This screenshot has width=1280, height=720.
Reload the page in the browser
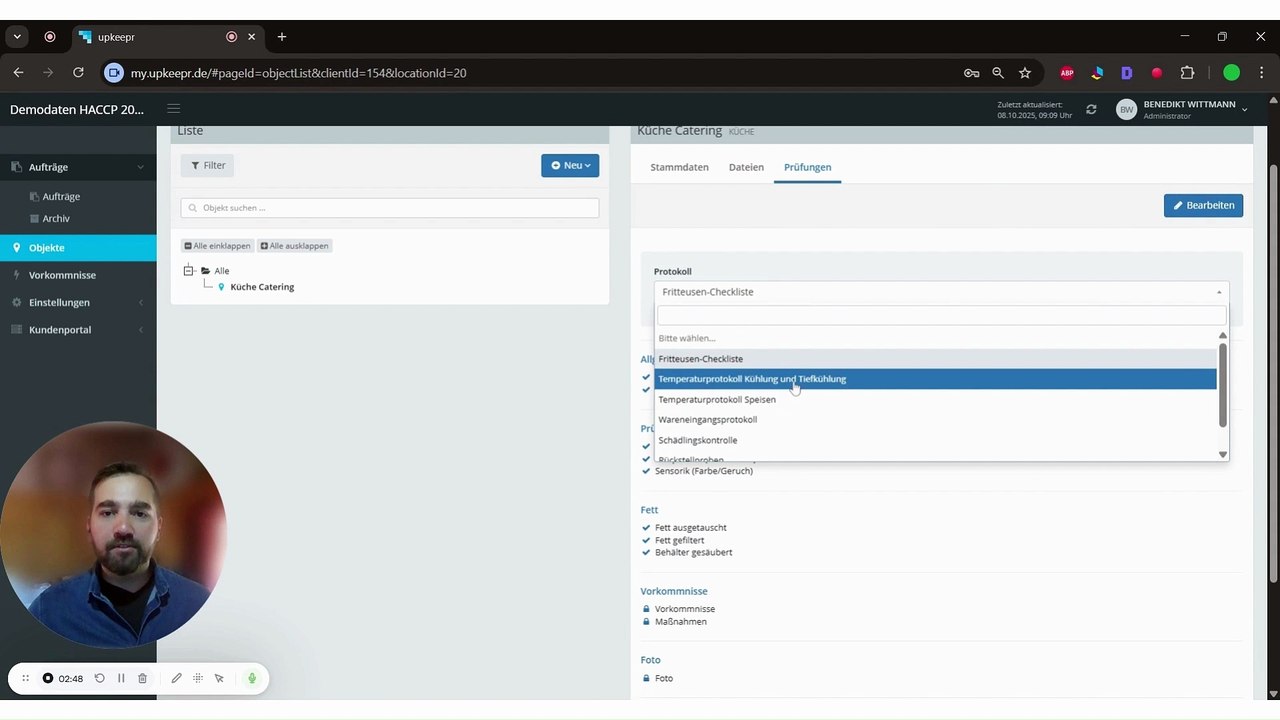(78, 73)
